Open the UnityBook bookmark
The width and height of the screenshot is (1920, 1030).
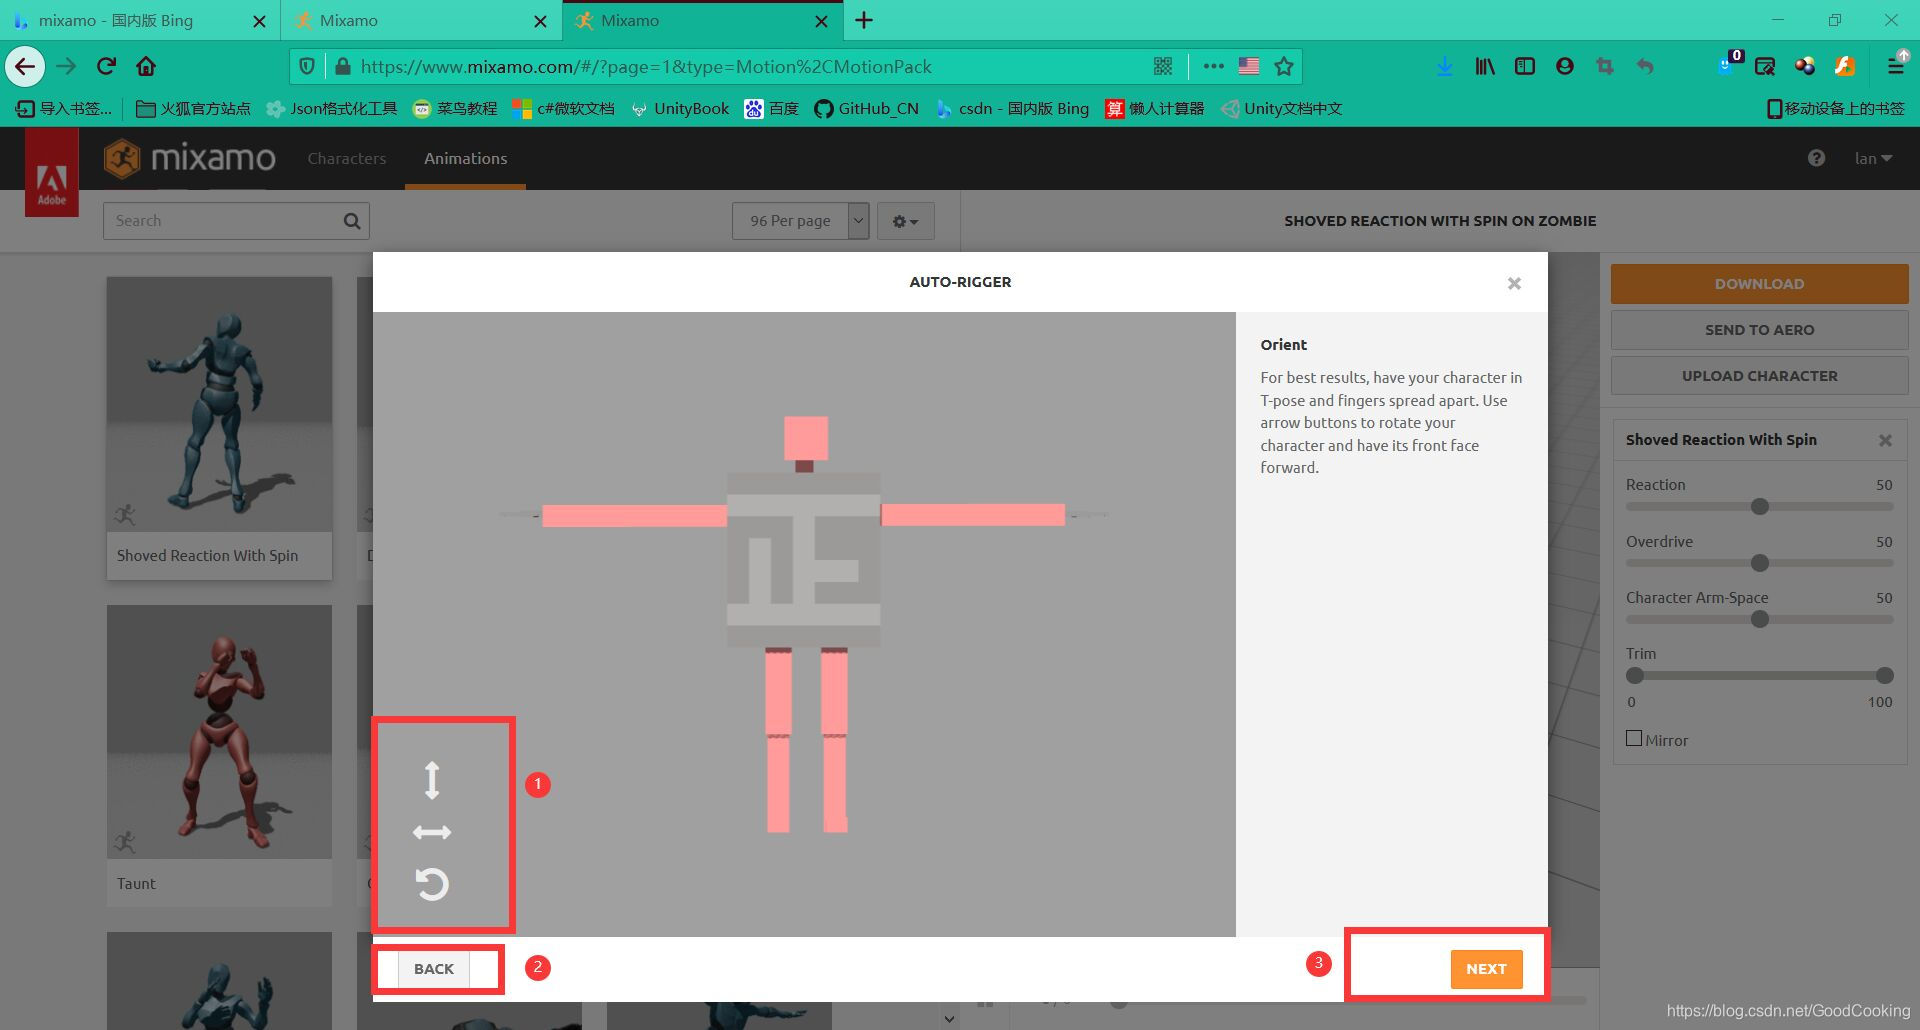[x=680, y=108]
